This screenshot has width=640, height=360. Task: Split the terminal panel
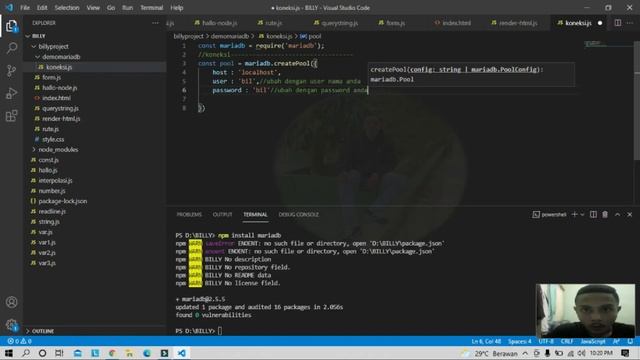pos(593,214)
